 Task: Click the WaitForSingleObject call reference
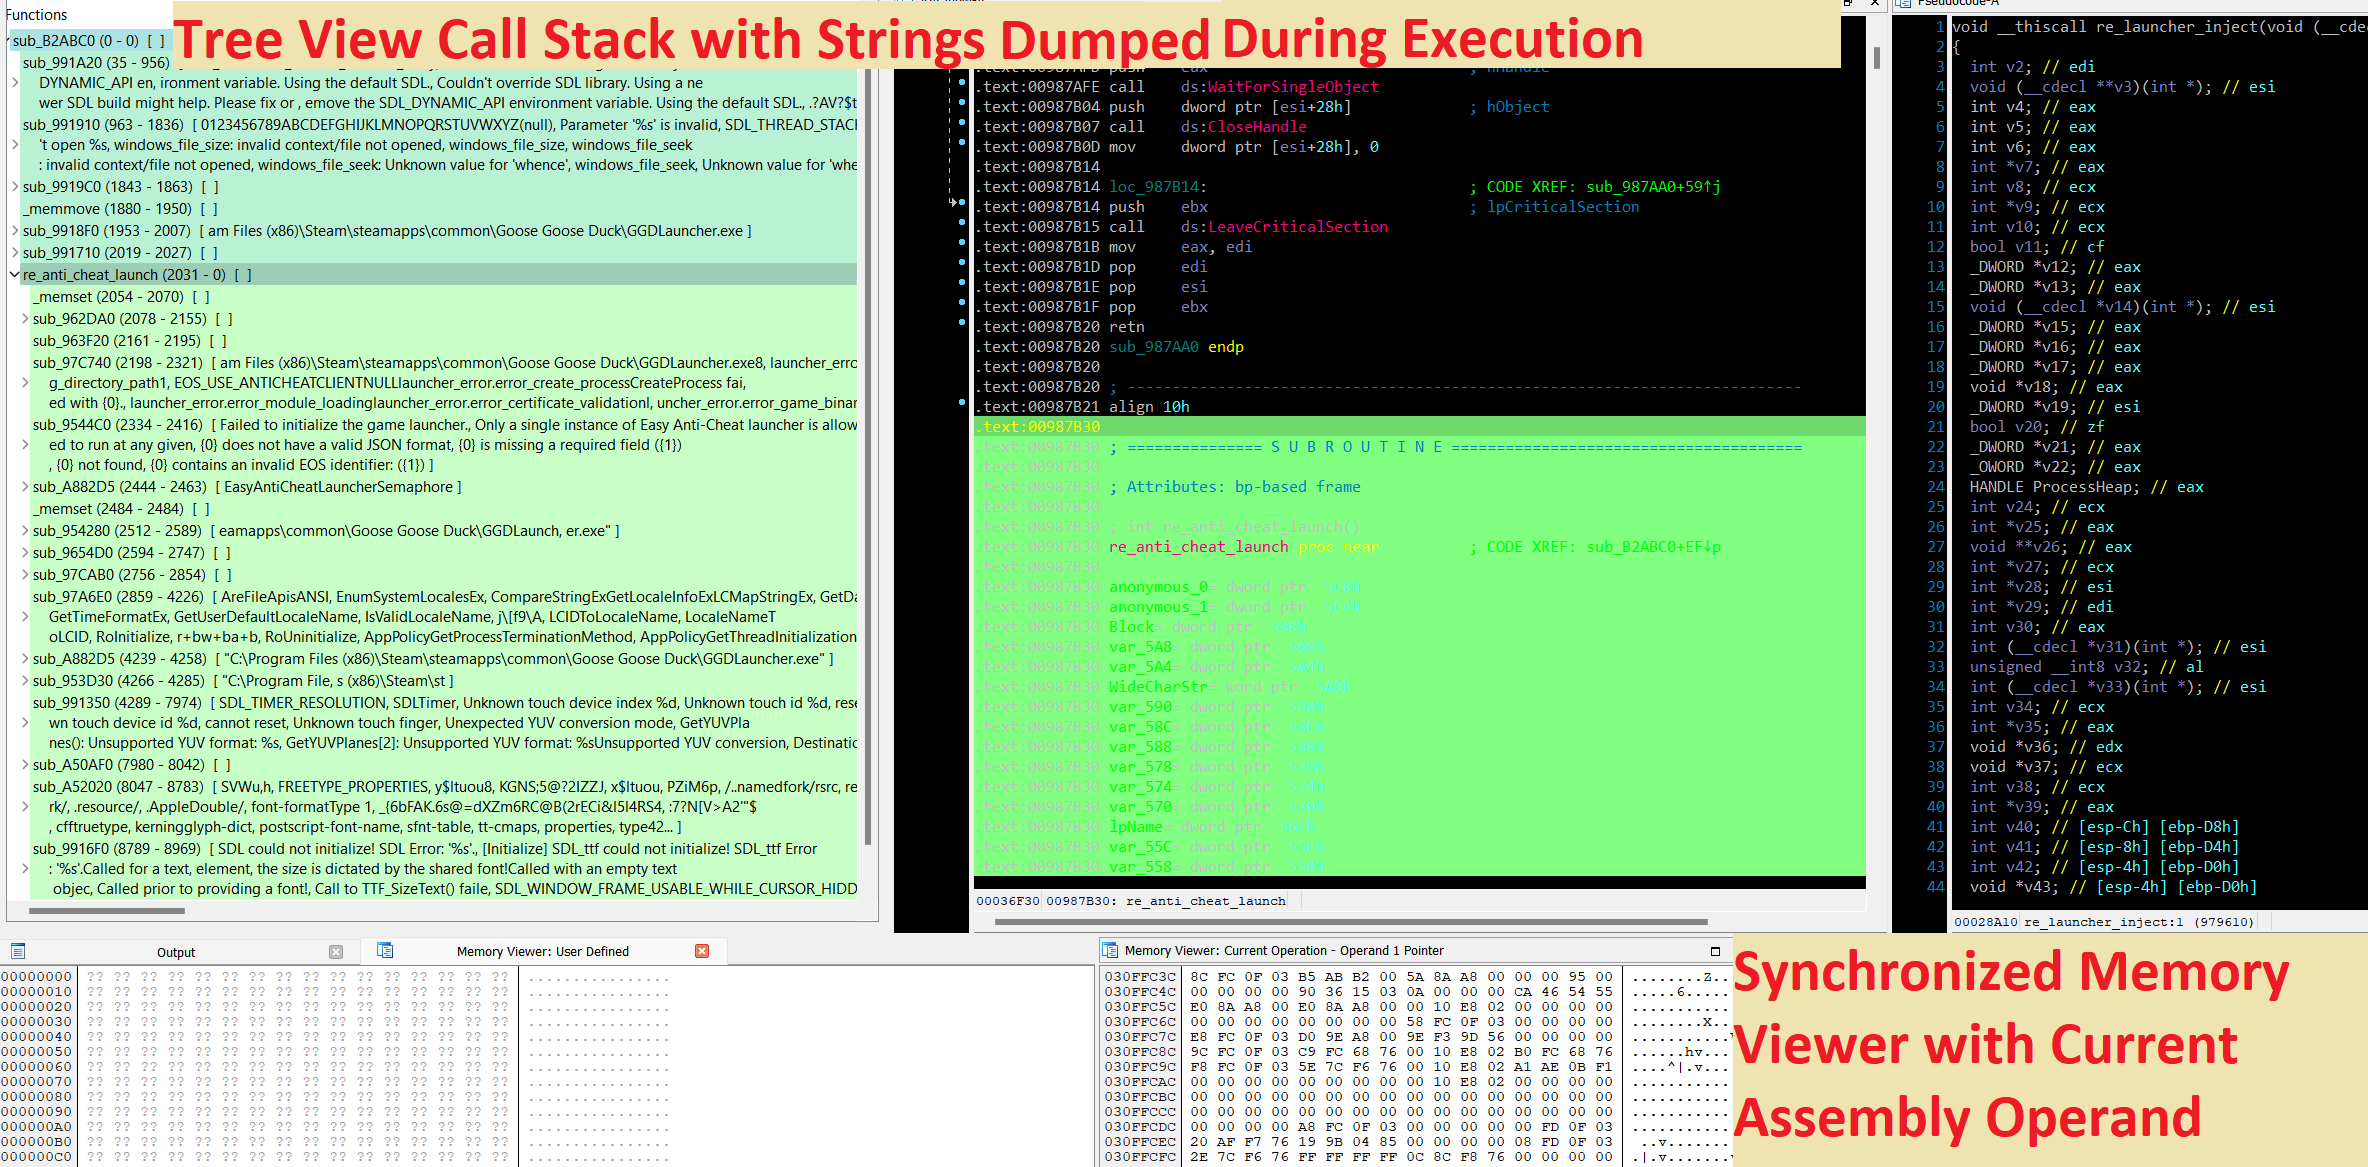[1292, 87]
